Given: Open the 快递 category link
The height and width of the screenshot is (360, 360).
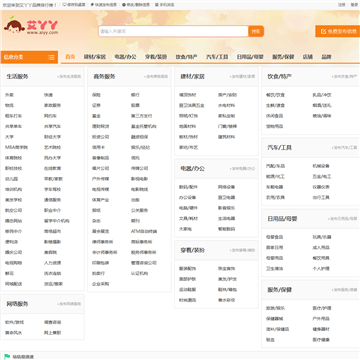Looking at the screenshot, I should pyautogui.click(x=49, y=95).
